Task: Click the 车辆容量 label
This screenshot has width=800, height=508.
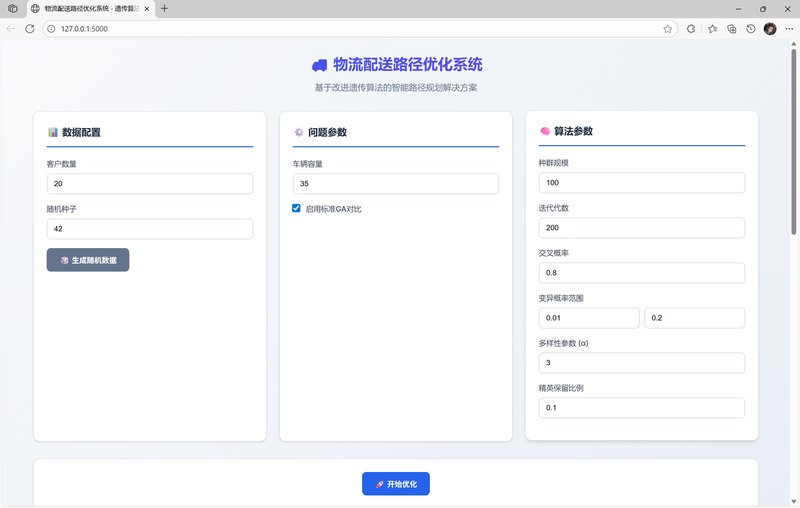Action: click(x=308, y=164)
